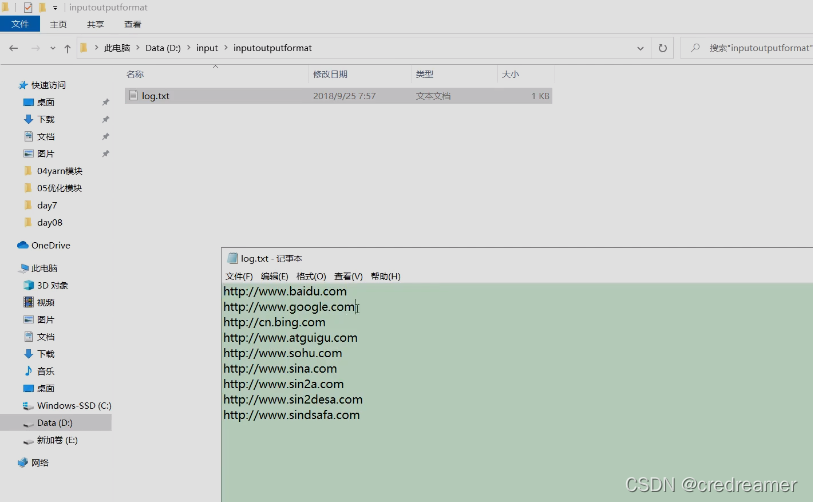813x502 pixels.
Task: Open the day08 folder
Action: coord(49,222)
